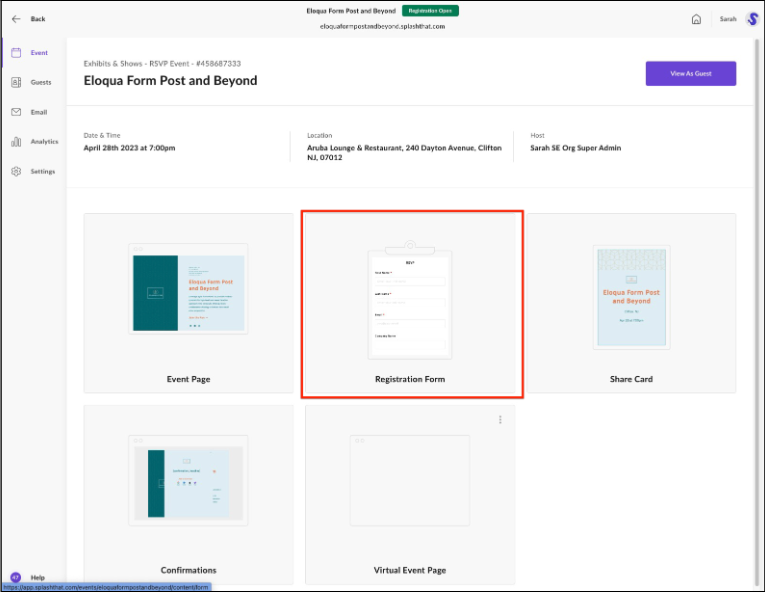The height and width of the screenshot is (592, 765).
Task: Open the Help link
Action: point(38,577)
